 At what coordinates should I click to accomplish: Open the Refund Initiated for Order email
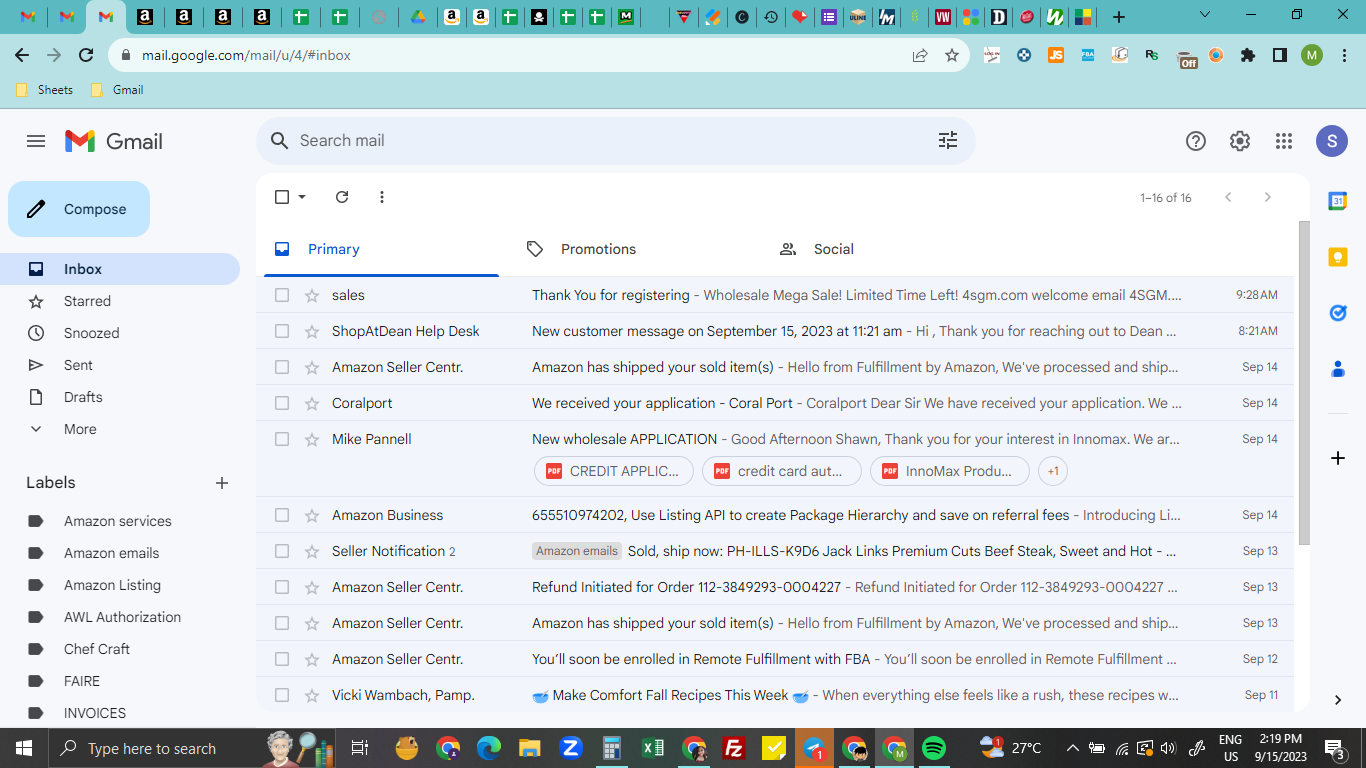pos(774,587)
